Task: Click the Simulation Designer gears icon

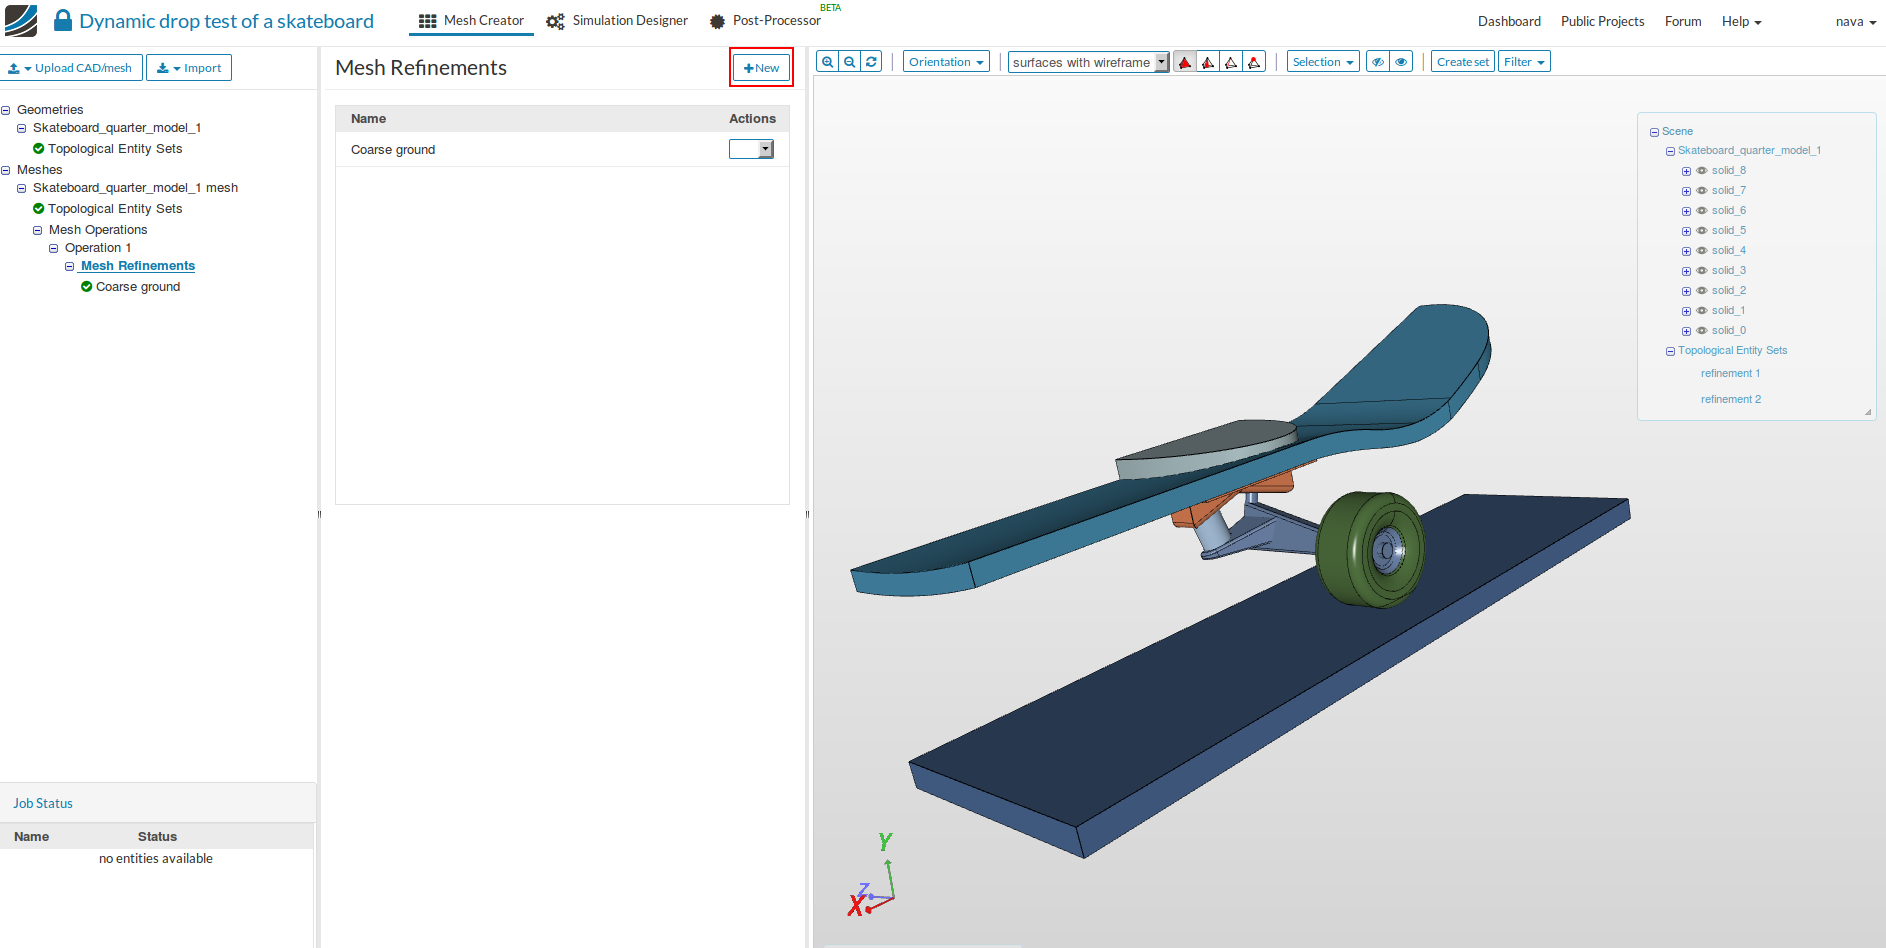Action: [x=555, y=21]
